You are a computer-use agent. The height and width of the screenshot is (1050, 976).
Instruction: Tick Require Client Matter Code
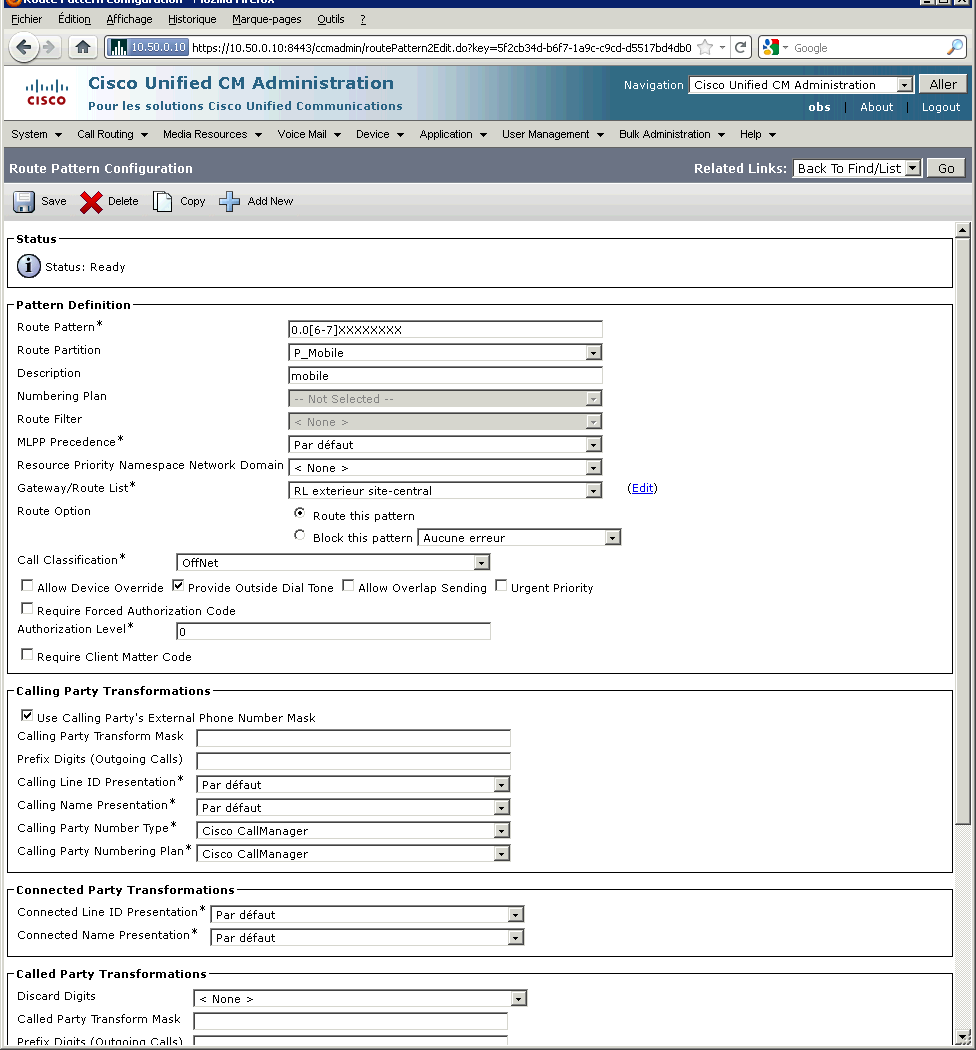[x=27, y=655]
